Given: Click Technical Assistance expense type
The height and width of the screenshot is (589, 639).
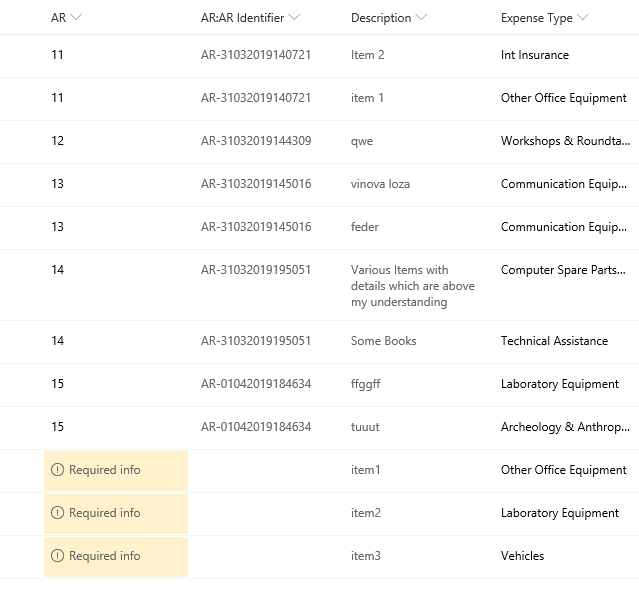Looking at the screenshot, I should pyautogui.click(x=554, y=341).
